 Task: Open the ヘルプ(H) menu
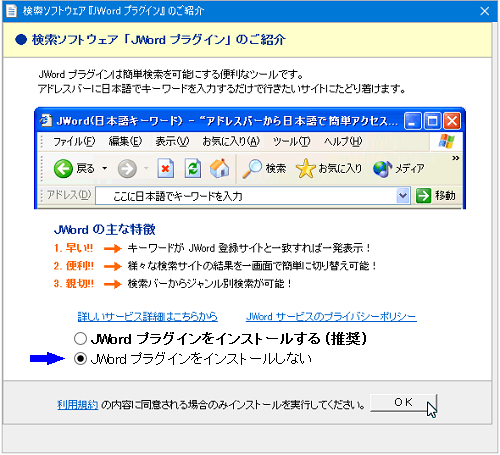click(343, 141)
